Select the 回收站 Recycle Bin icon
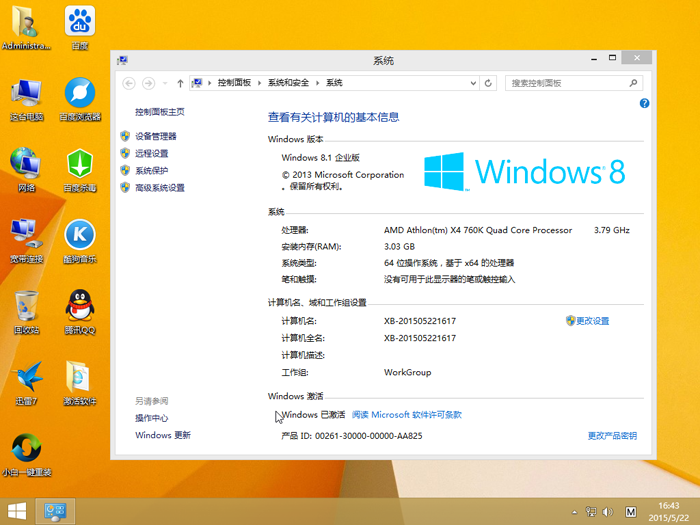The height and width of the screenshot is (525, 700). 26,312
